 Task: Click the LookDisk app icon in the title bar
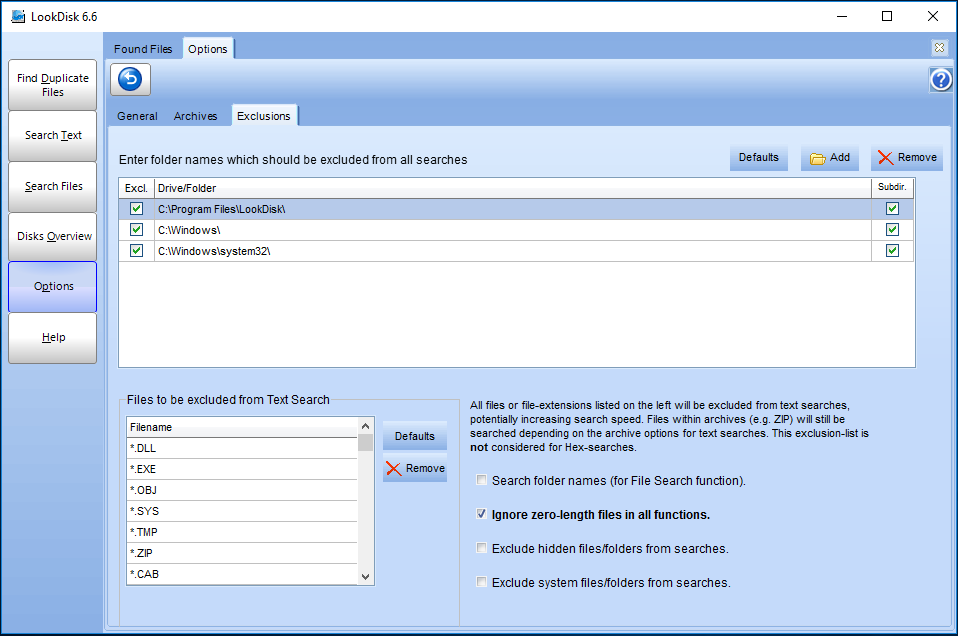pyautogui.click(x=18, y=16)
